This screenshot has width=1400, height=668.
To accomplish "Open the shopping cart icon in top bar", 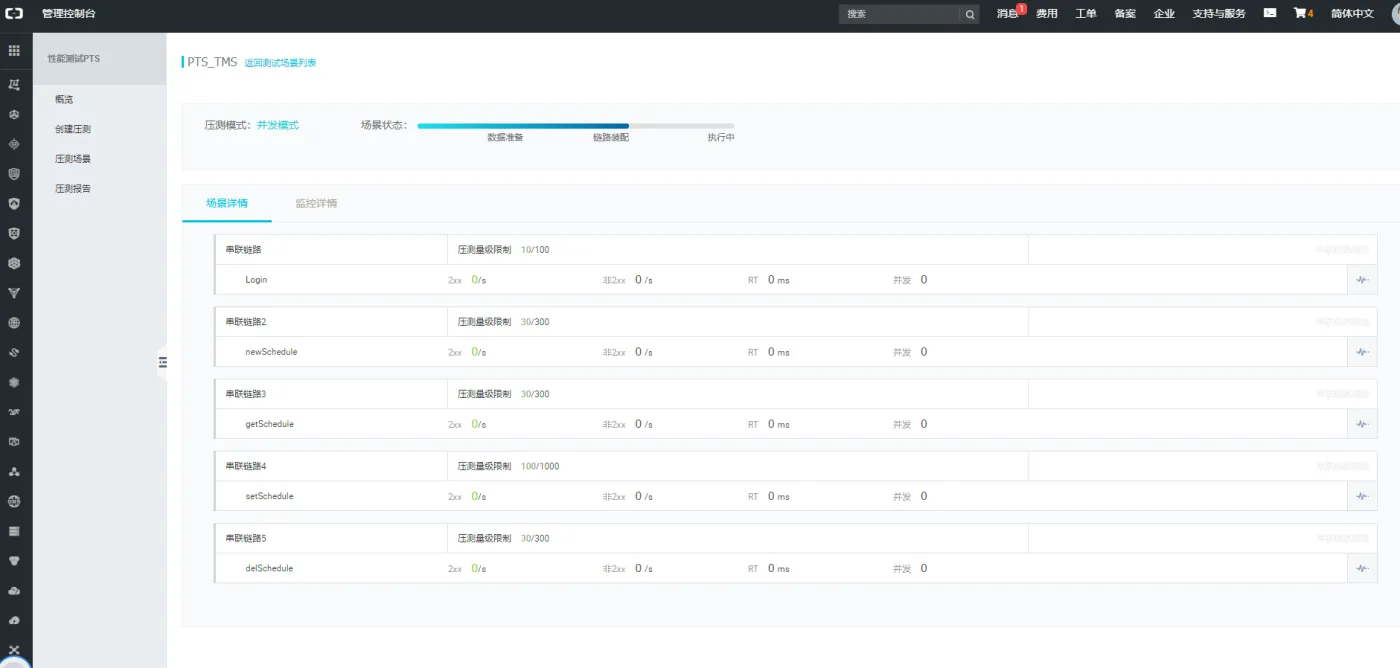I will [1301, 14].
